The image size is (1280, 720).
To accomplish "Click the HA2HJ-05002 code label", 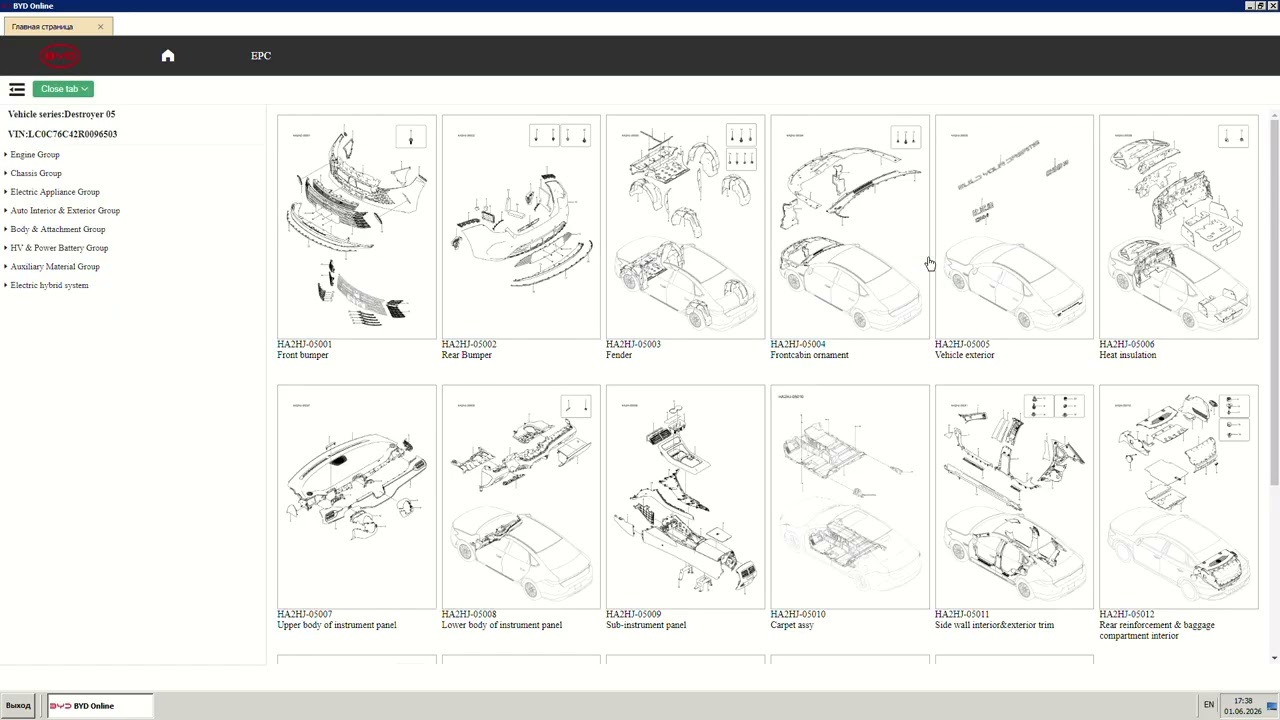I will click(x=469, y=344).
